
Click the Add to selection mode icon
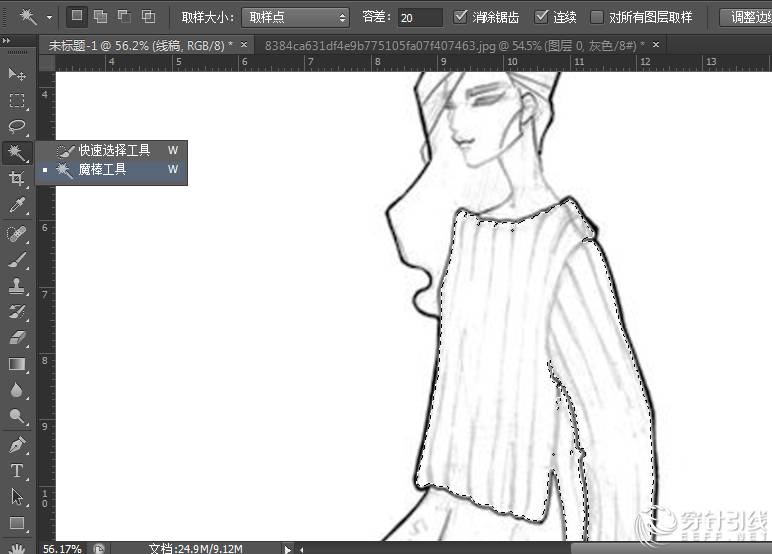[x=100, y=17]
